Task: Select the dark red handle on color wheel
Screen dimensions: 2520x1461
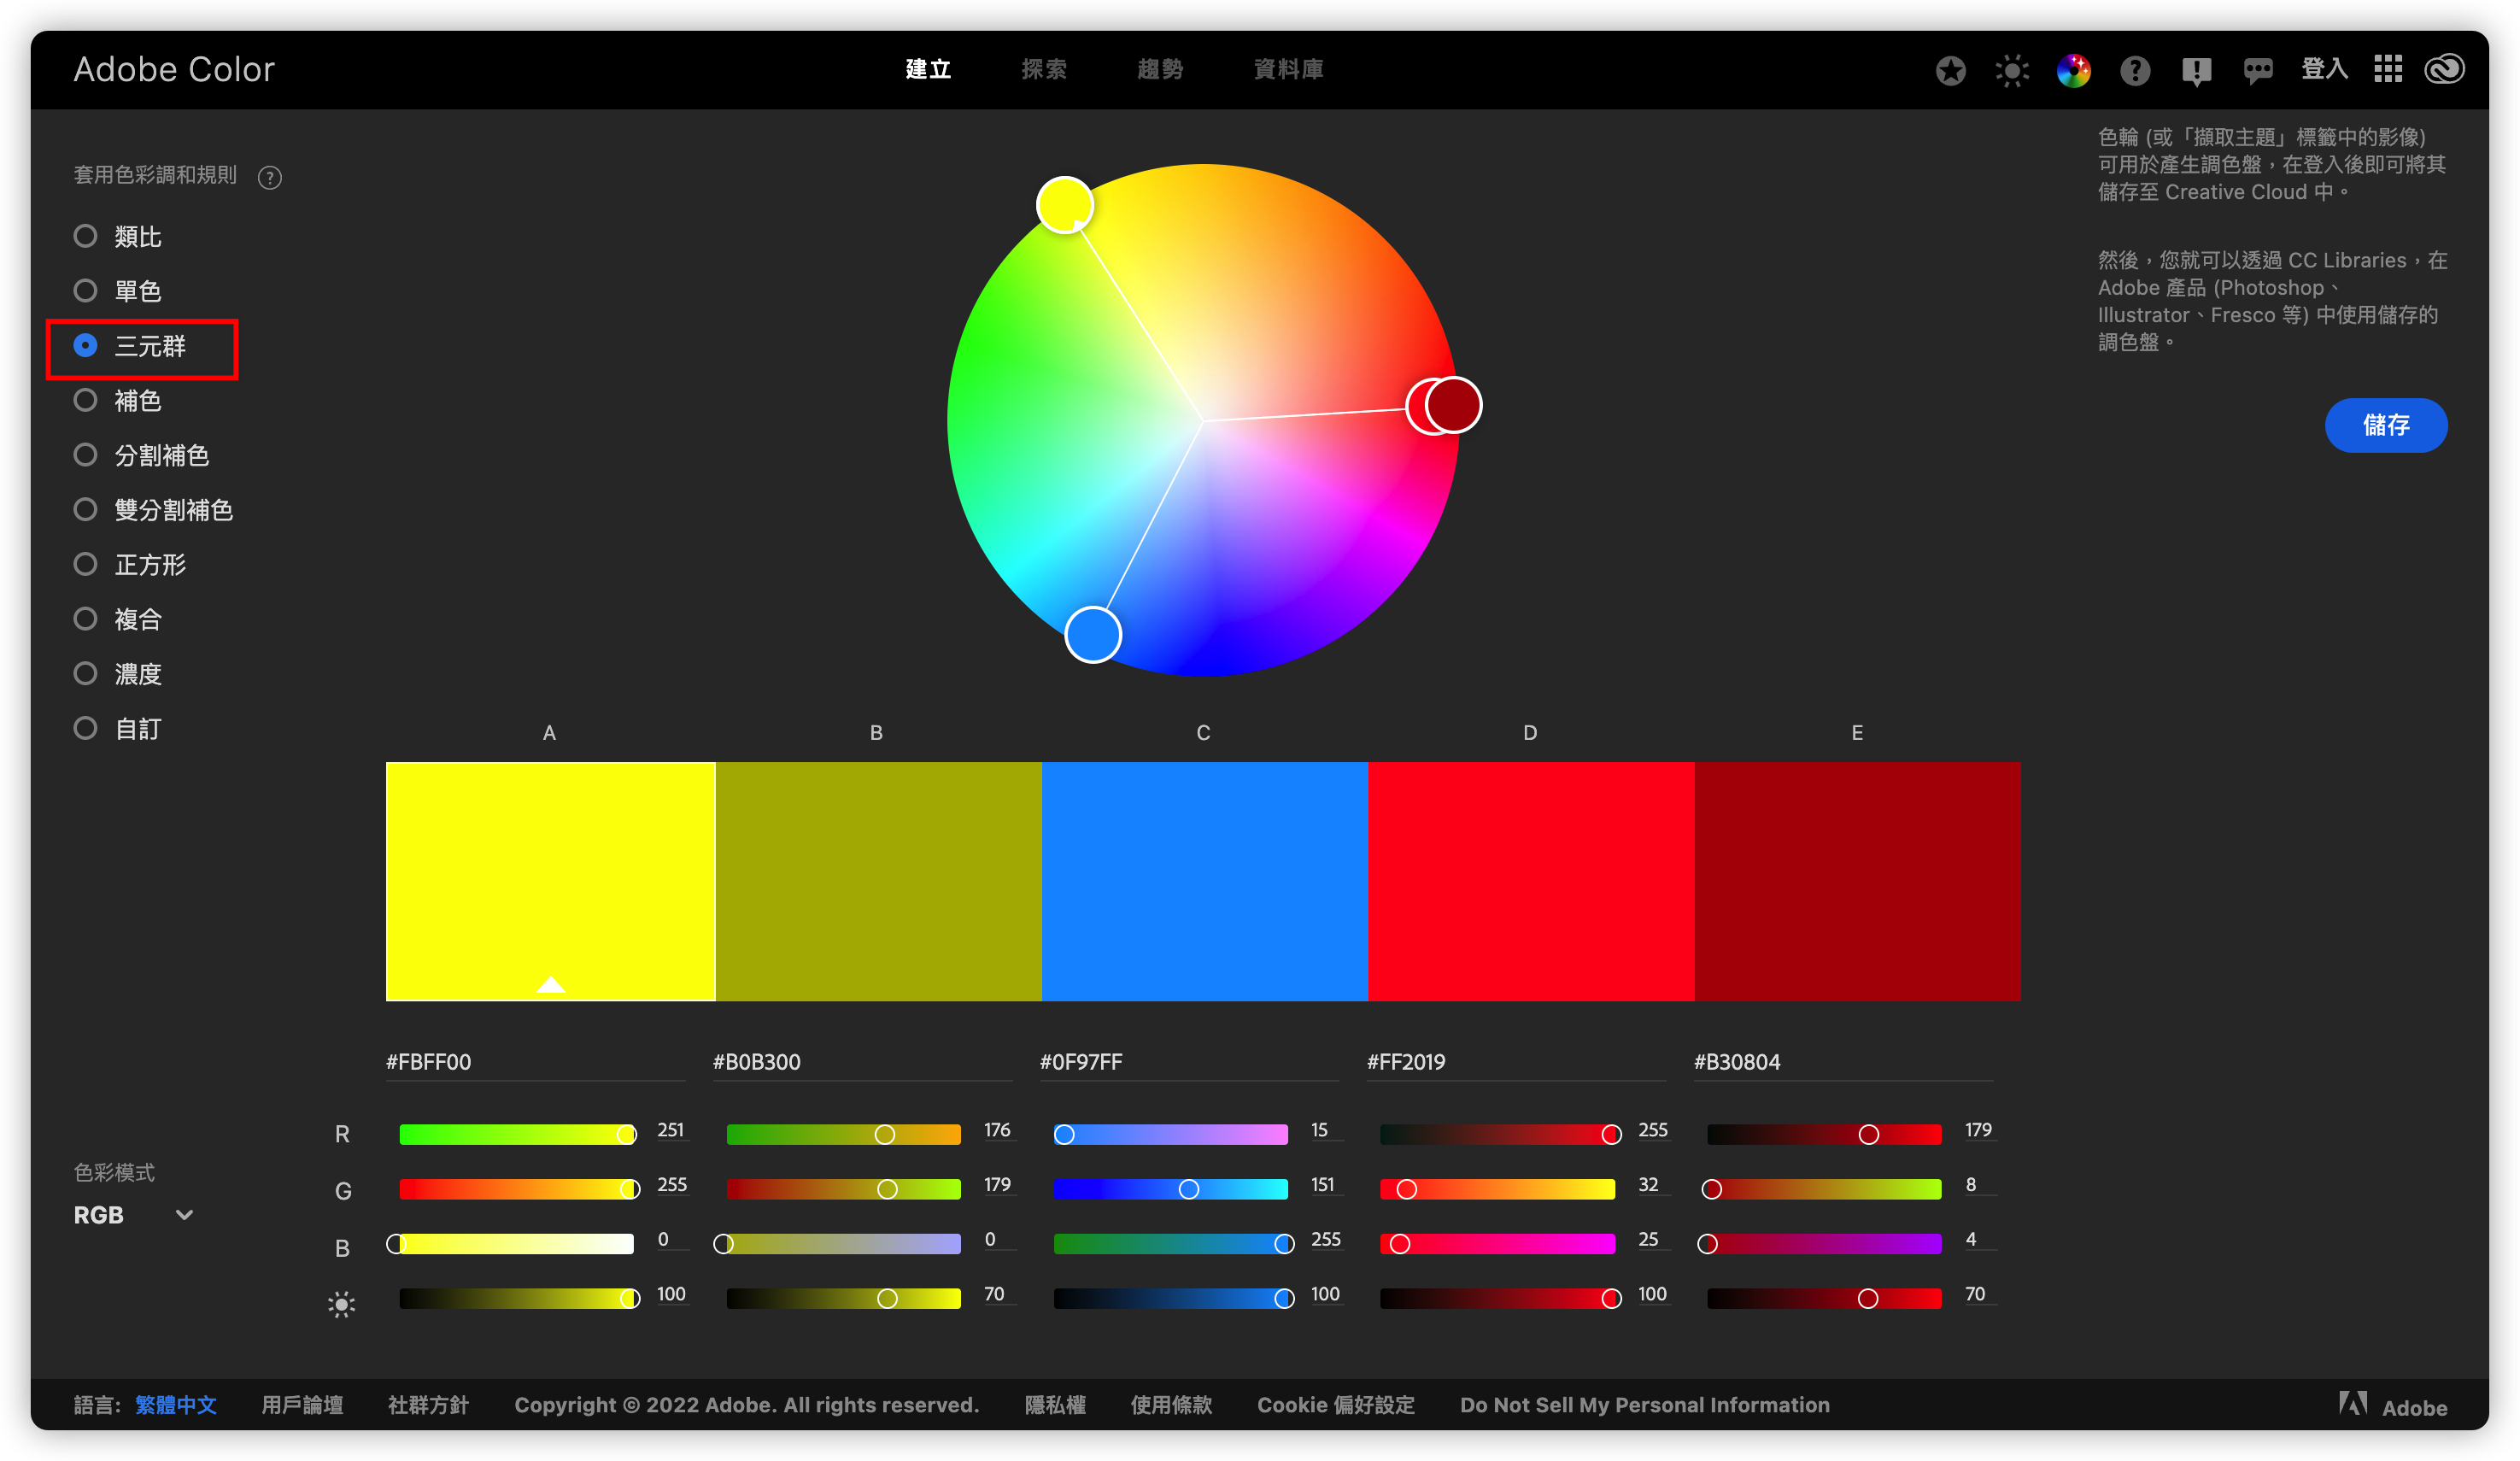Action: pos(1455,405)
